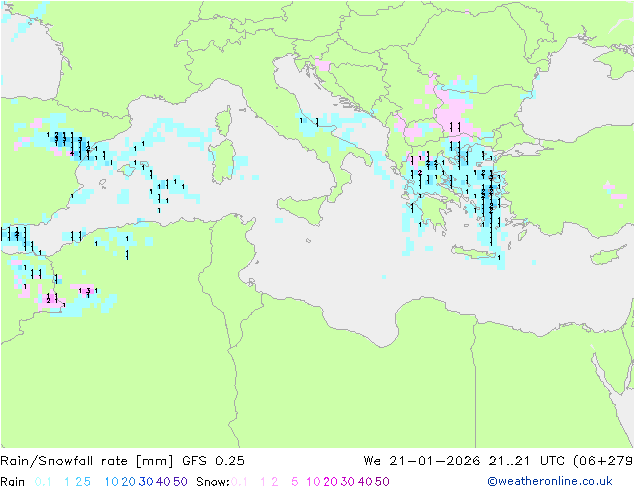
Task: Pick the Snow 20 legend color value
Action: pyautogui.click(x=330, y=482)
